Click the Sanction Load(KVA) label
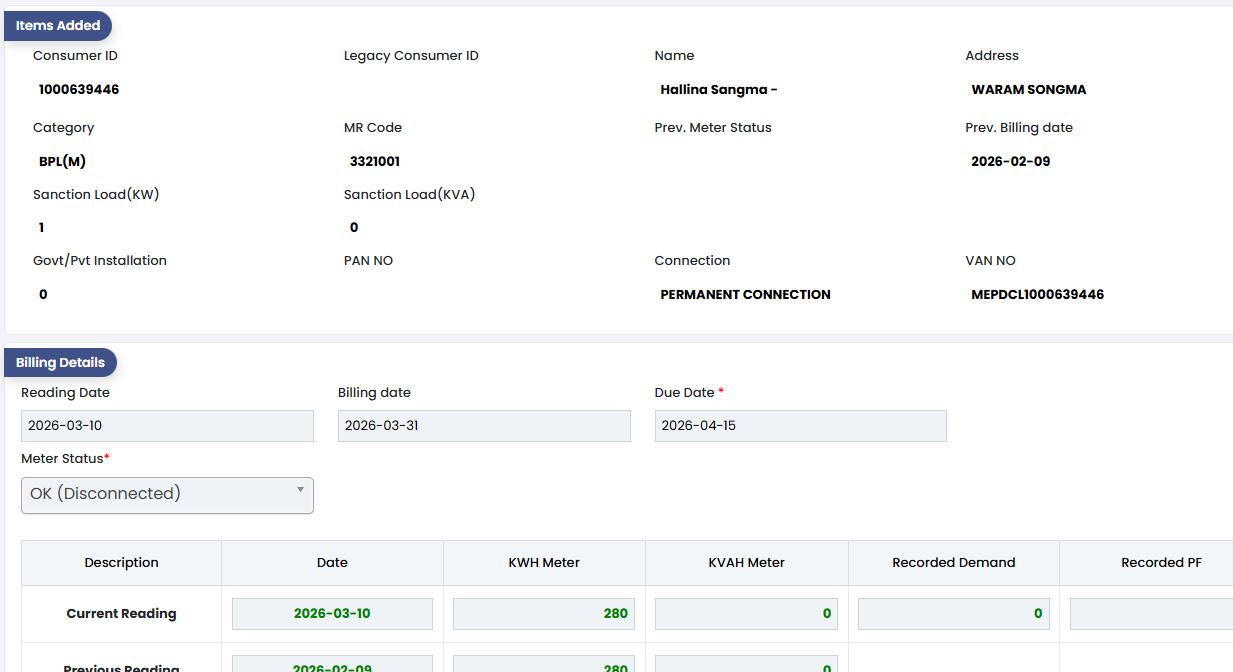The image size is (1233, 672). tap(410, 195)
